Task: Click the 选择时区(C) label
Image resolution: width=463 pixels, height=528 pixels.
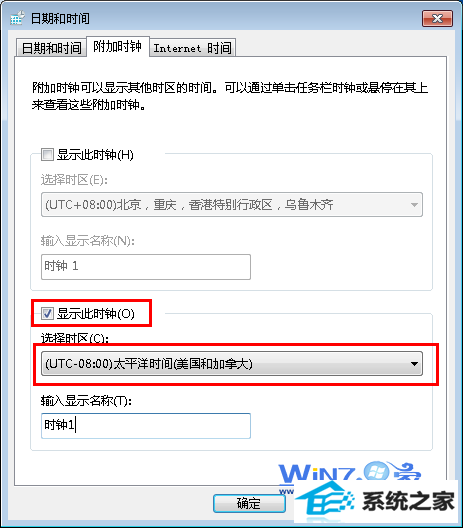Action: [x=74, y=338]
